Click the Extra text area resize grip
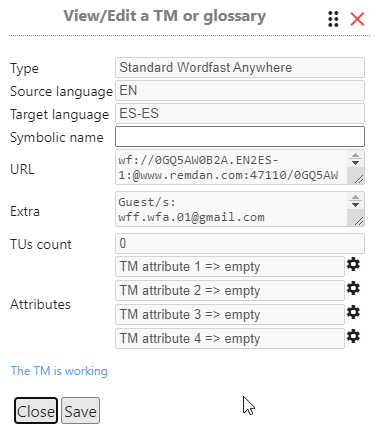Screen dimensions: 384x431 pos(359,221)
